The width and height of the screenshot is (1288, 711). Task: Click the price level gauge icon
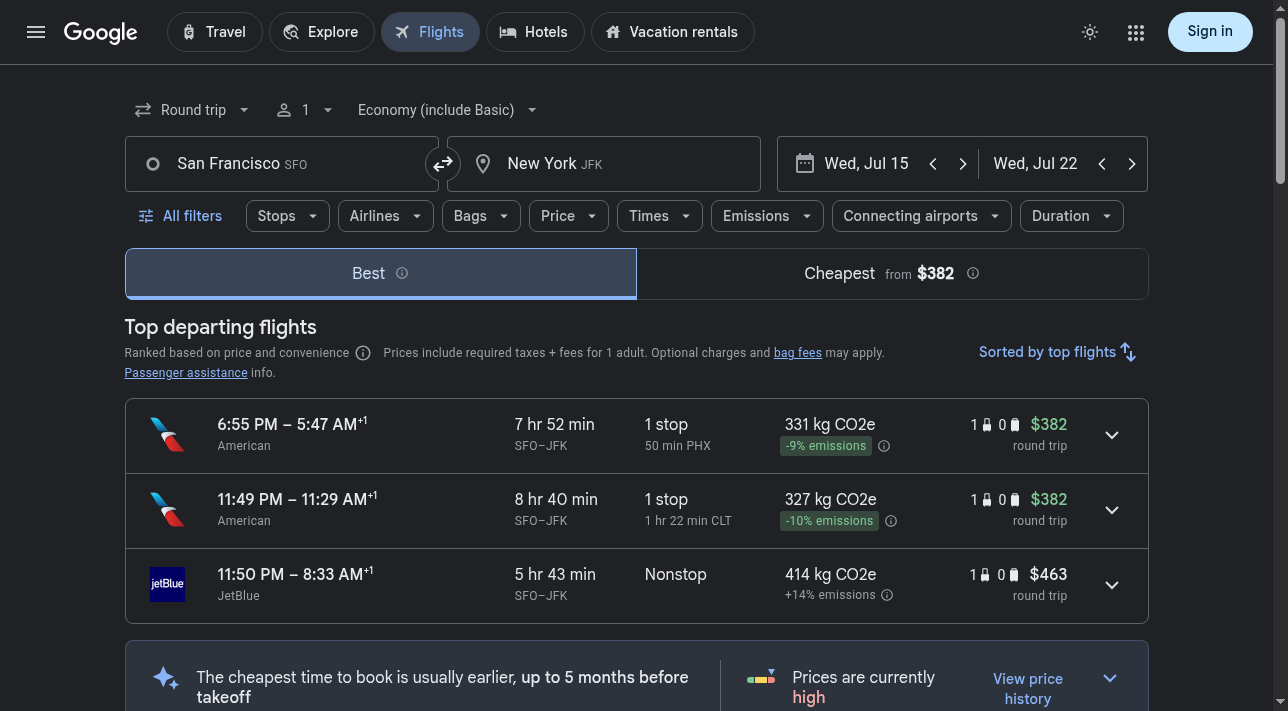point(761,678)
